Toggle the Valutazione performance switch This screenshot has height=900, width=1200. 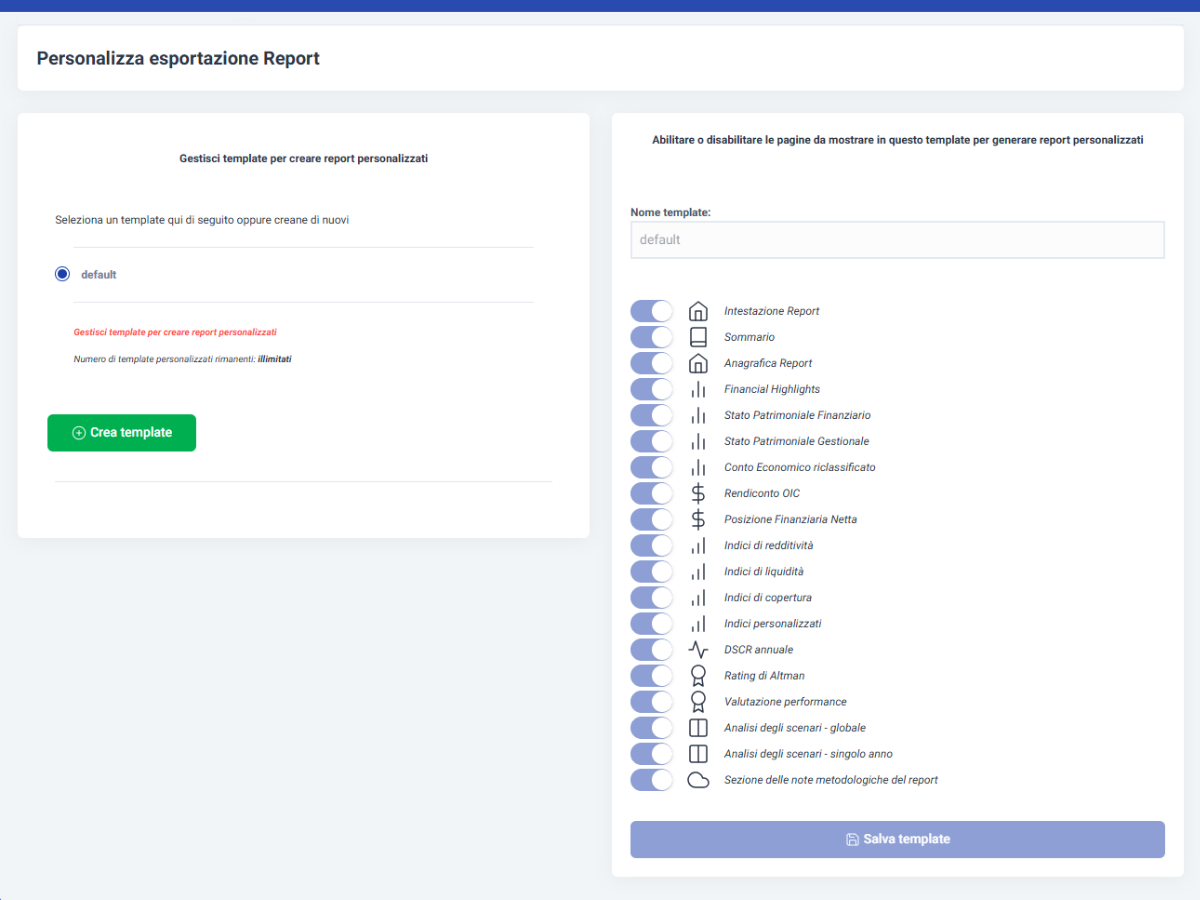coord(652,701)
